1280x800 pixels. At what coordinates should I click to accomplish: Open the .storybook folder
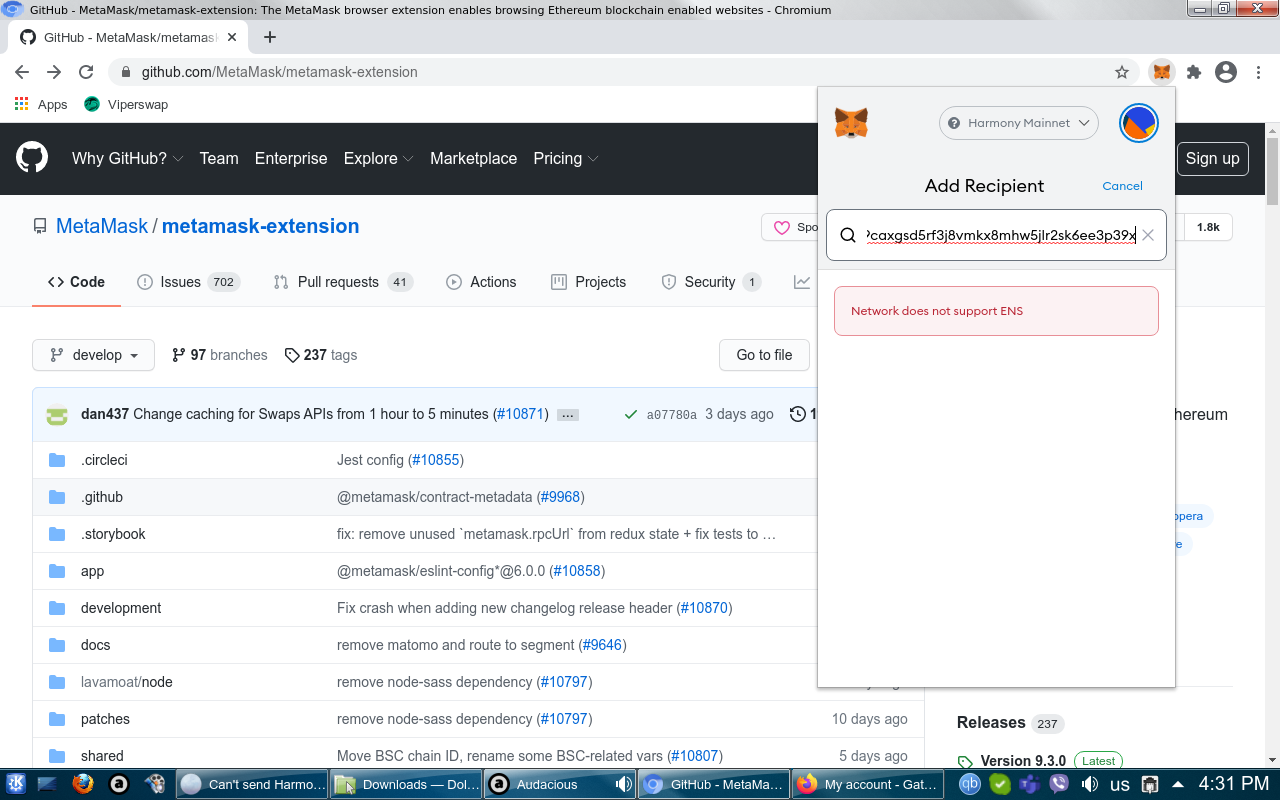click(113, 534)
